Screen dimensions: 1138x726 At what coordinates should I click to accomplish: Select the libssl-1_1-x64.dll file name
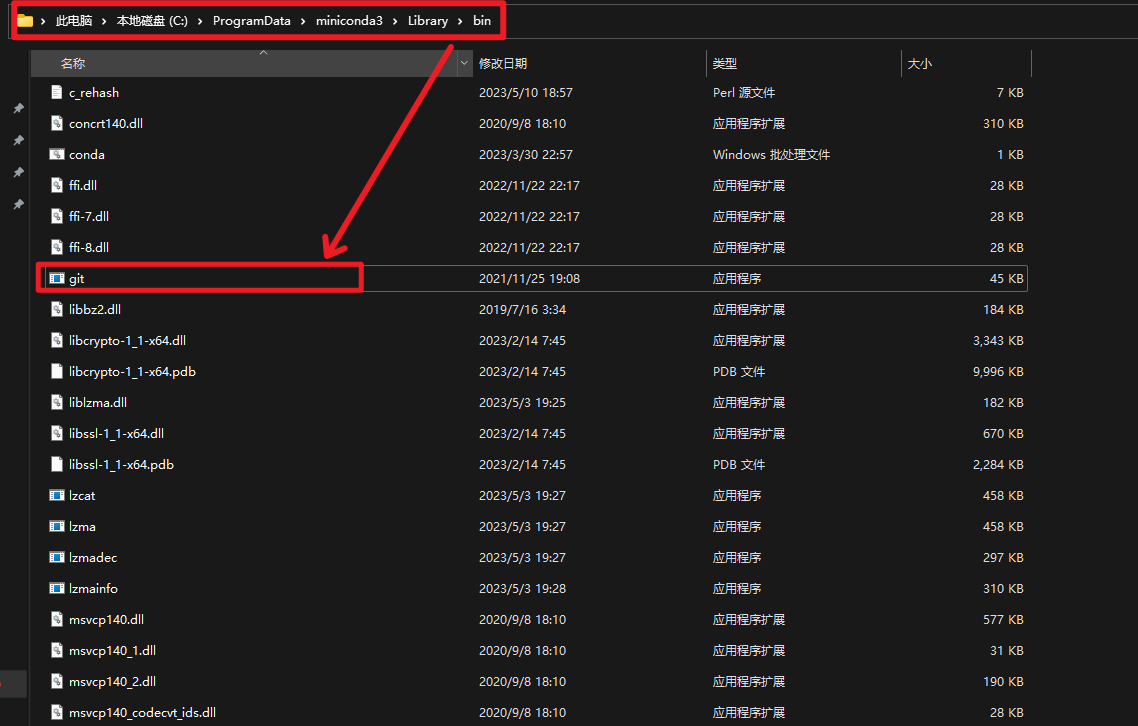click(116, 433)
